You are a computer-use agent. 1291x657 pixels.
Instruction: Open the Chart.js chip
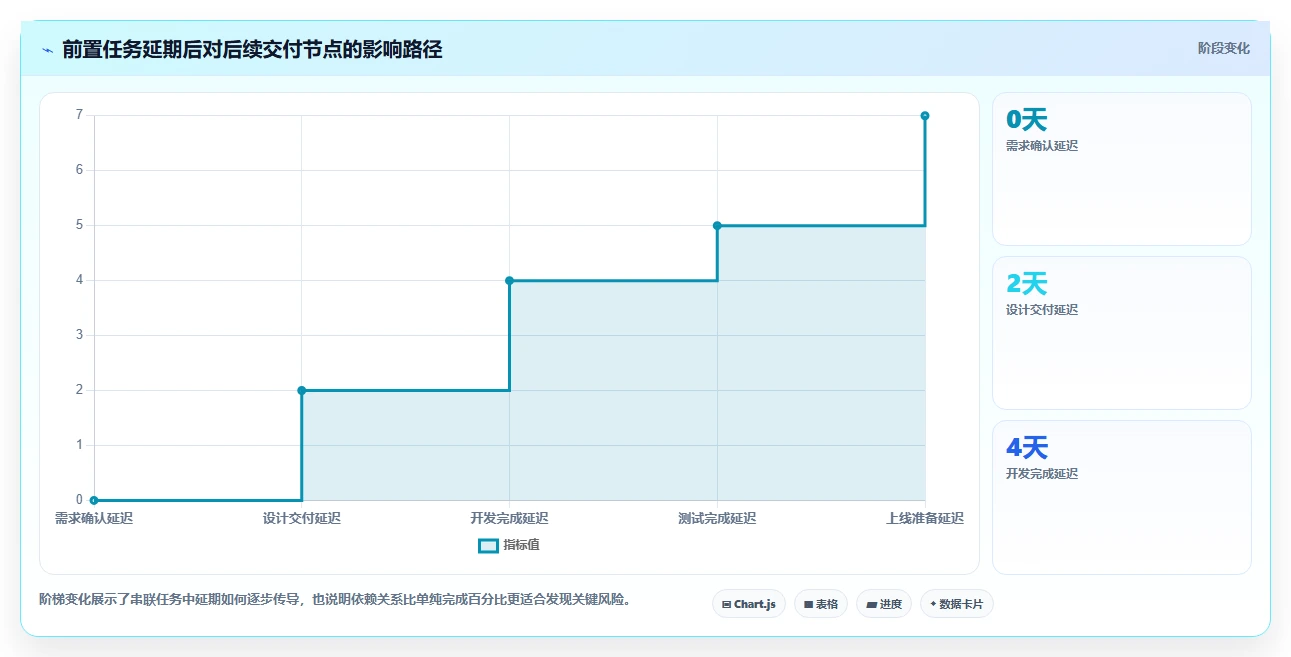click(749, 604)
